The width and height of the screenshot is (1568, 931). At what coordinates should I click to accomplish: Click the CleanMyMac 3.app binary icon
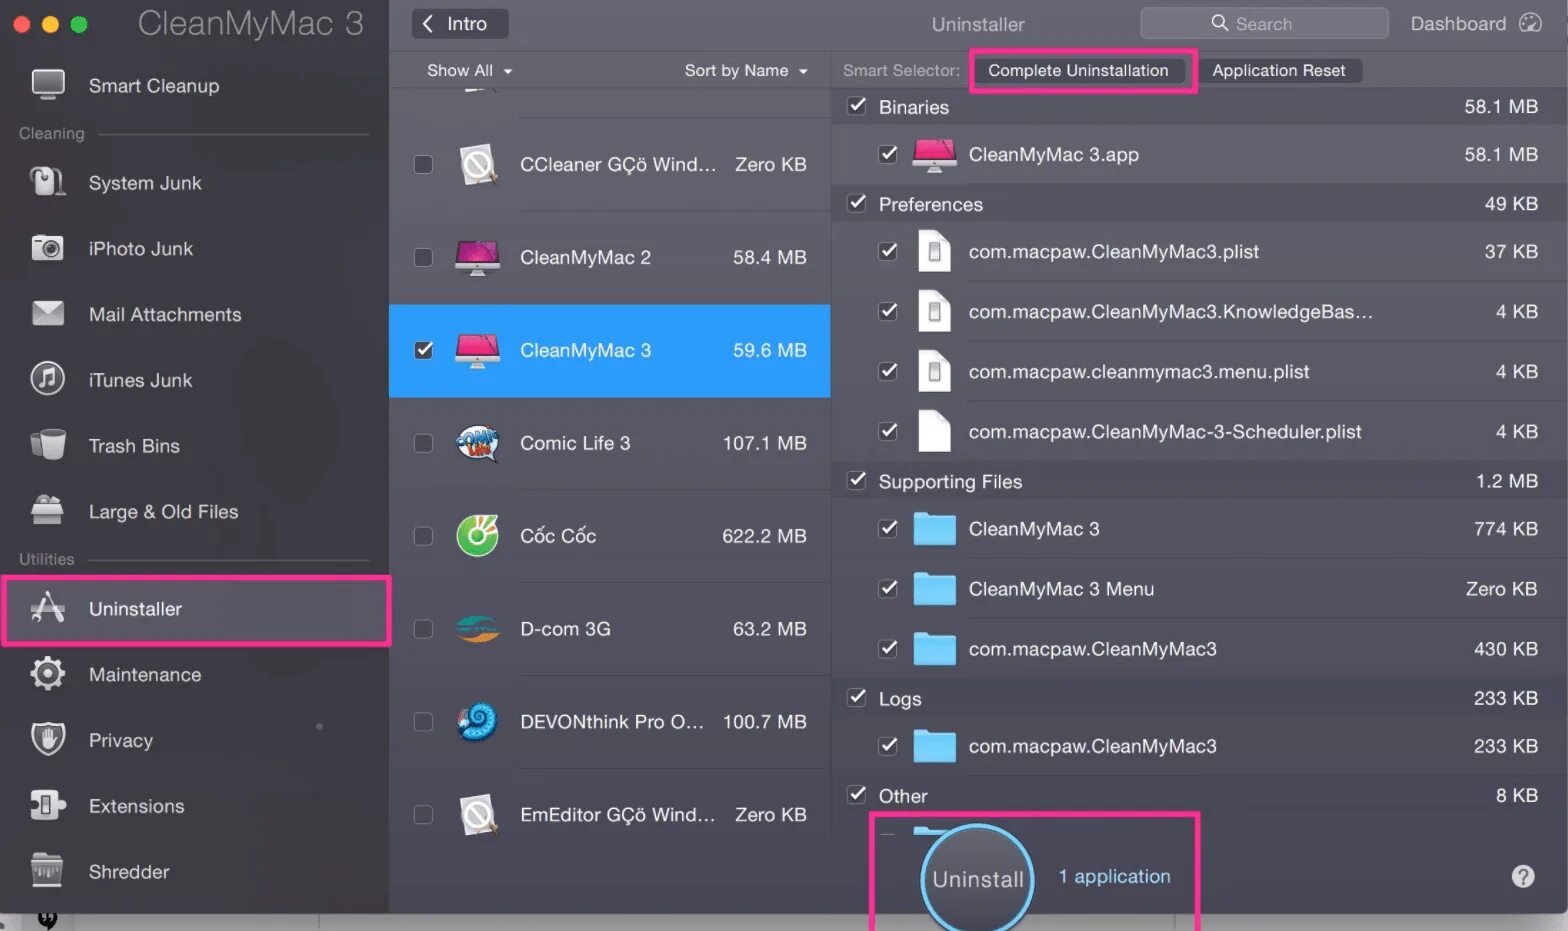[934, 155]
